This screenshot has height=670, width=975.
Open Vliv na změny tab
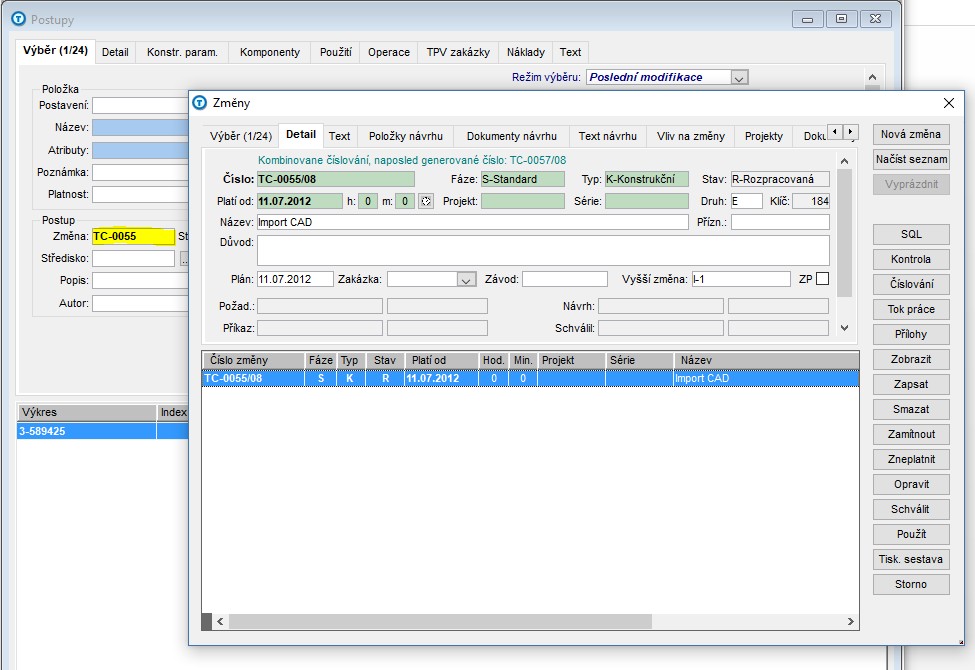[691, 136]
